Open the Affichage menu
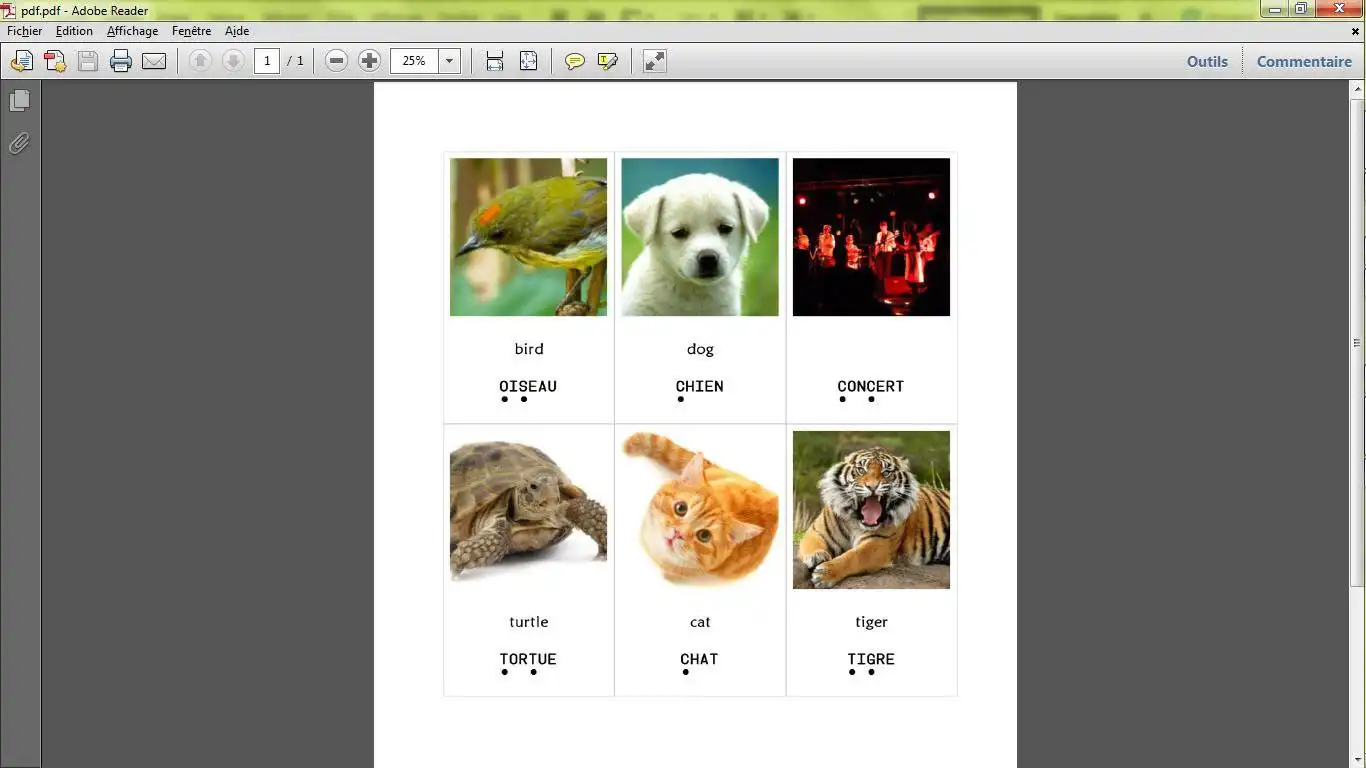 click(x=132, y=31)
